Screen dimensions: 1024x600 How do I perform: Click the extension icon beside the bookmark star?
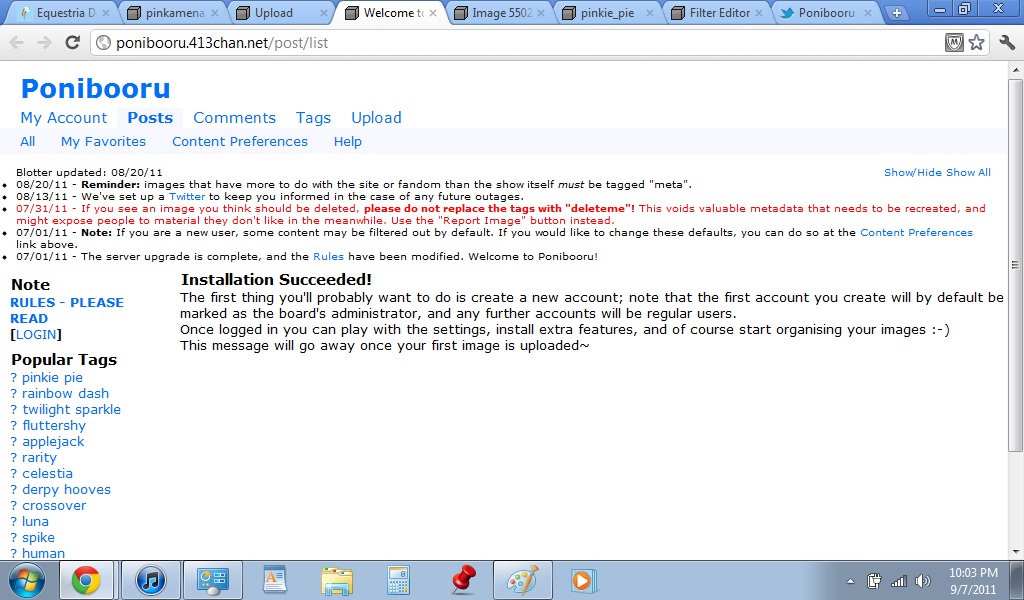click(x=954, y=43)
